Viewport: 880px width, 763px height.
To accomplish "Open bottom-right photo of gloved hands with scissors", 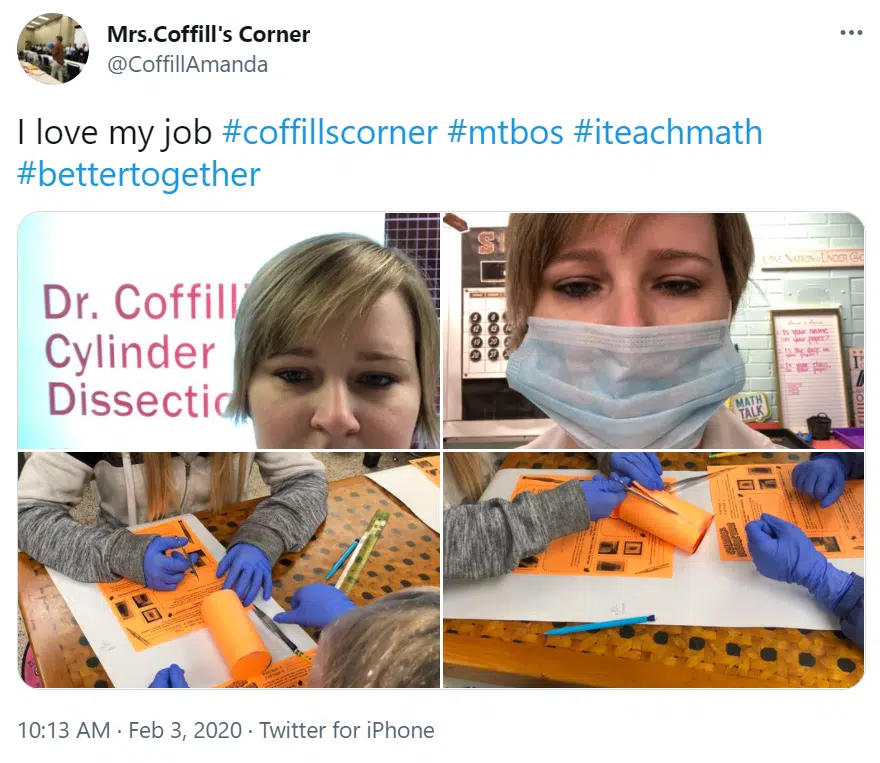I will coord(654,569).
